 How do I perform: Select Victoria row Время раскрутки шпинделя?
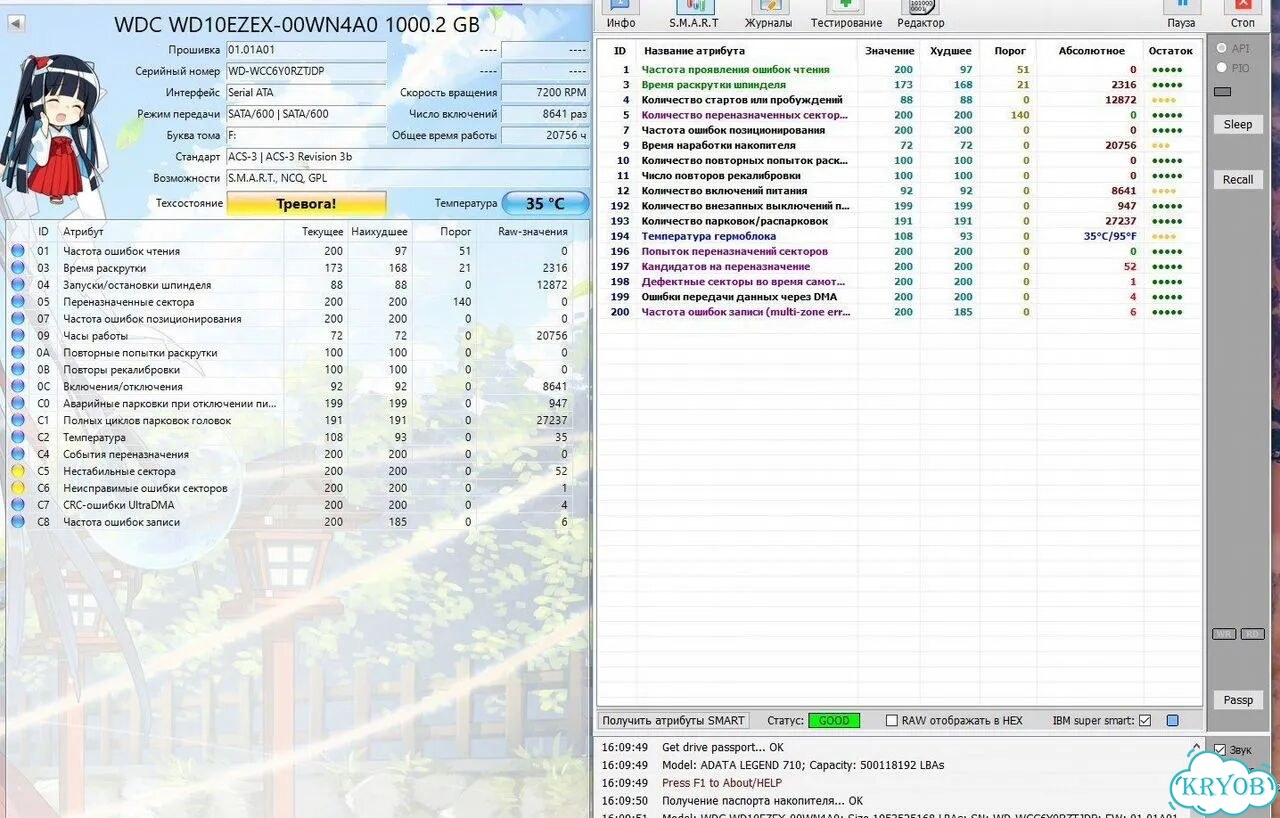899,85
